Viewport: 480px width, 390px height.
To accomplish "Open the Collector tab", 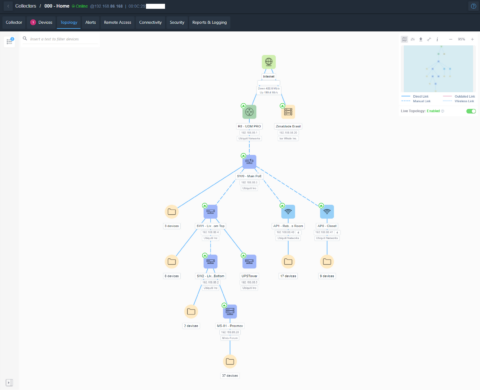I will pyautogui.click(x=14, y=22).
